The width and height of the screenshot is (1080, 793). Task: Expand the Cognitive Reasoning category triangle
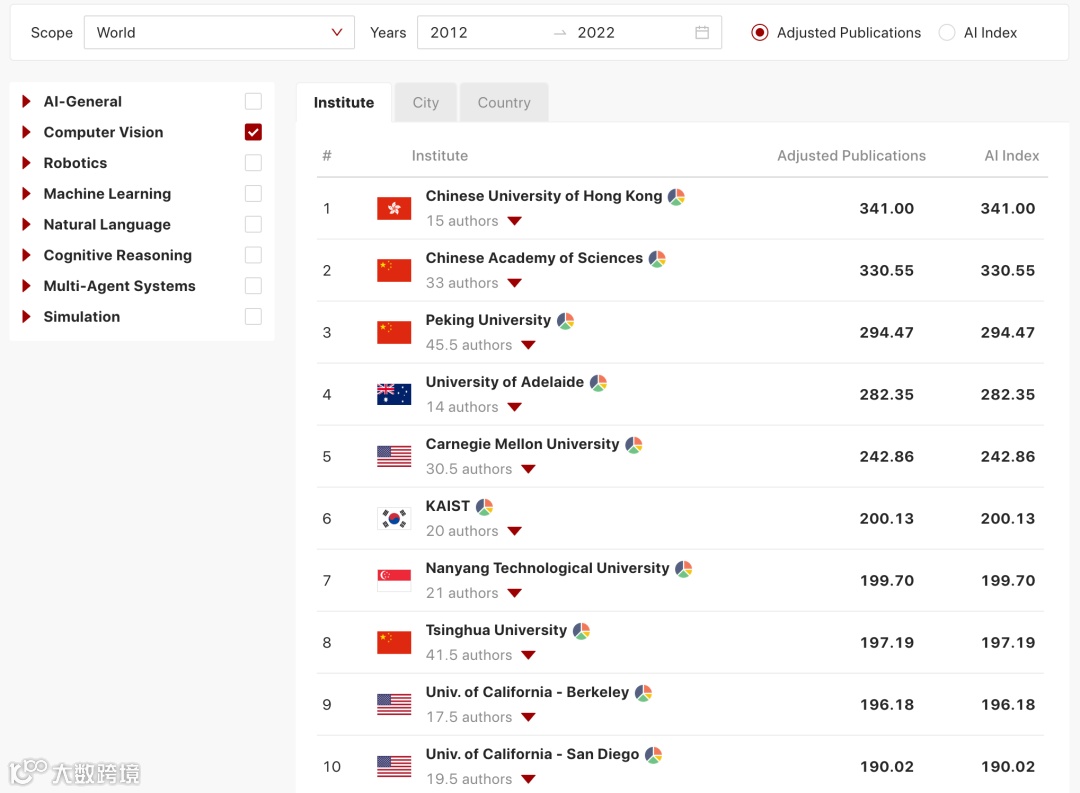(26, 255)
